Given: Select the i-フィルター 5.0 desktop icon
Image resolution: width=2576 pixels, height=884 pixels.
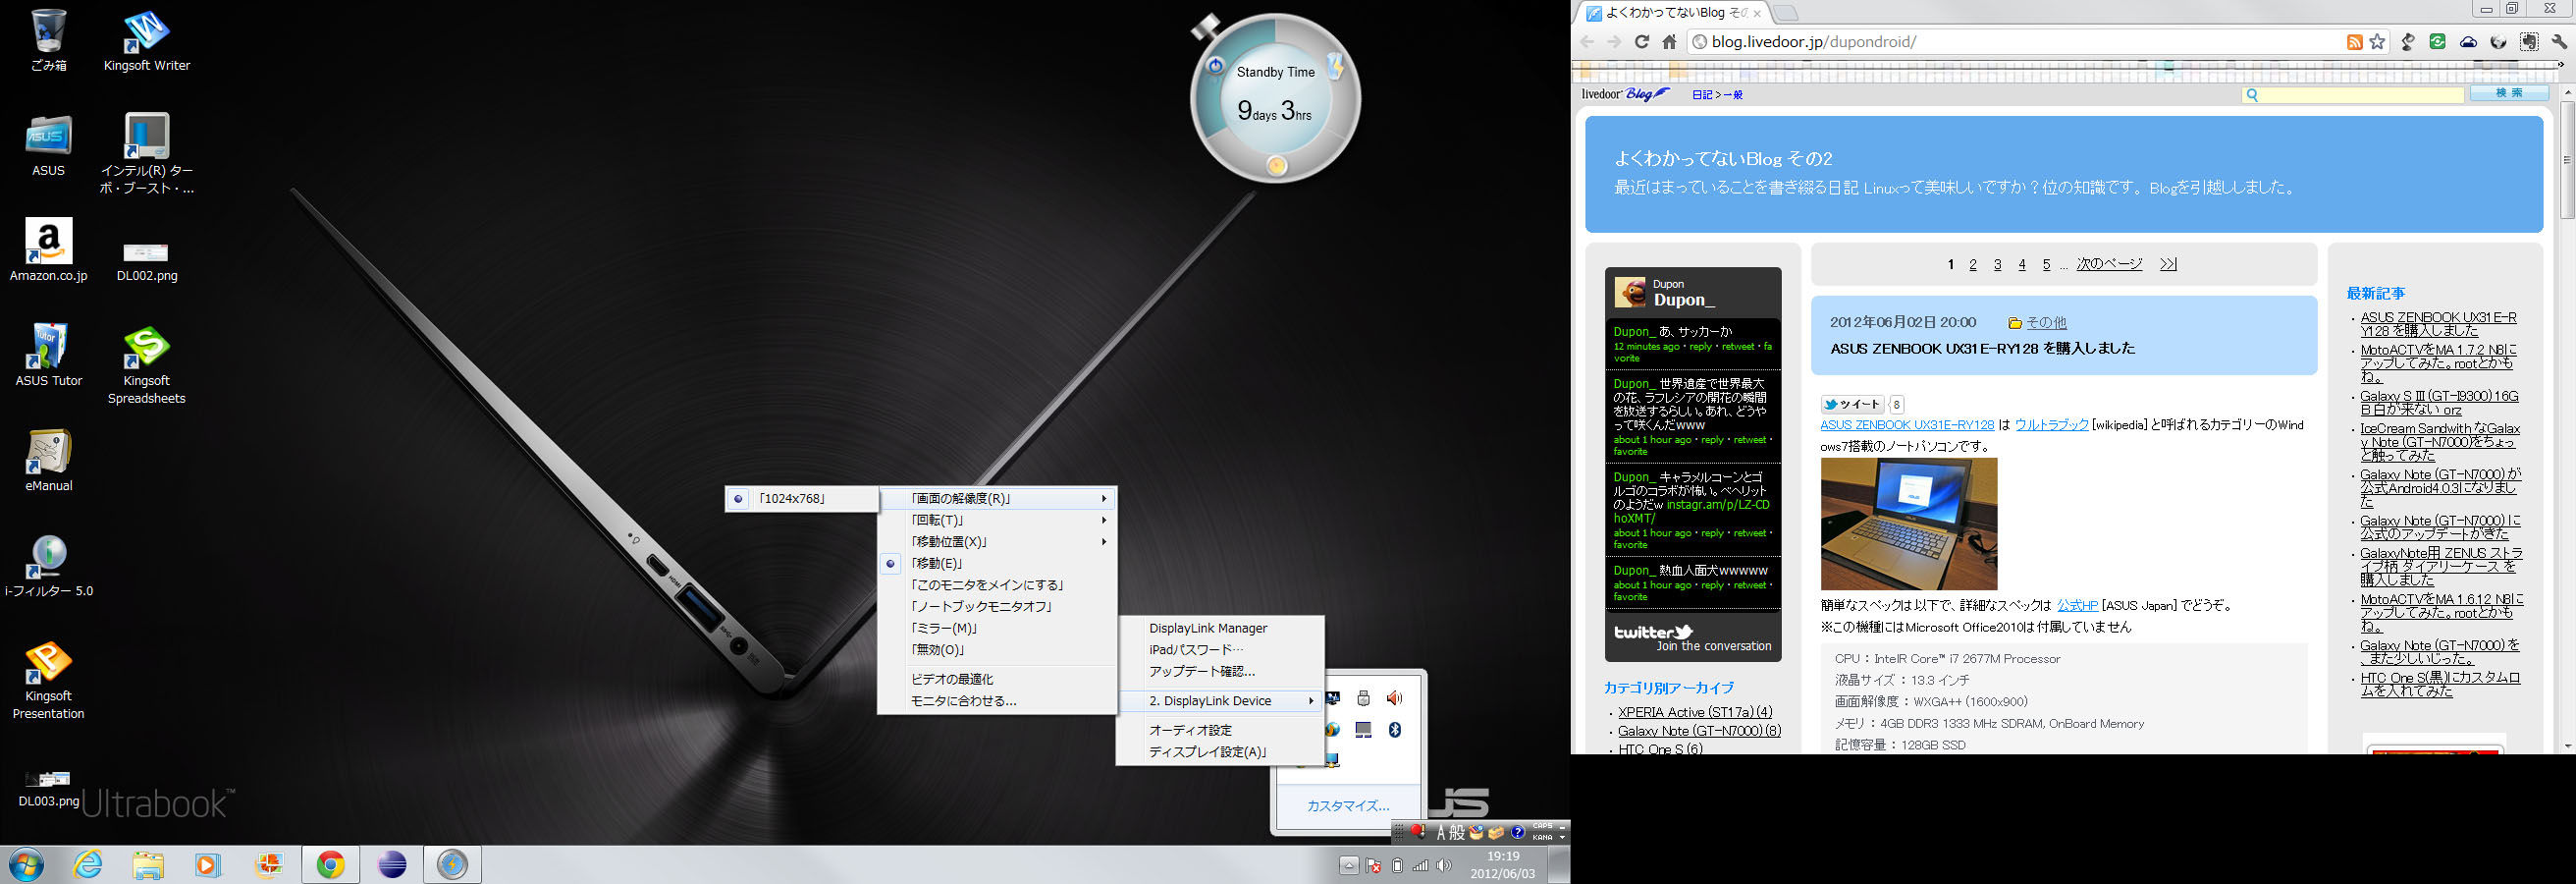Looking at the screenshot, I should (48, 565).
